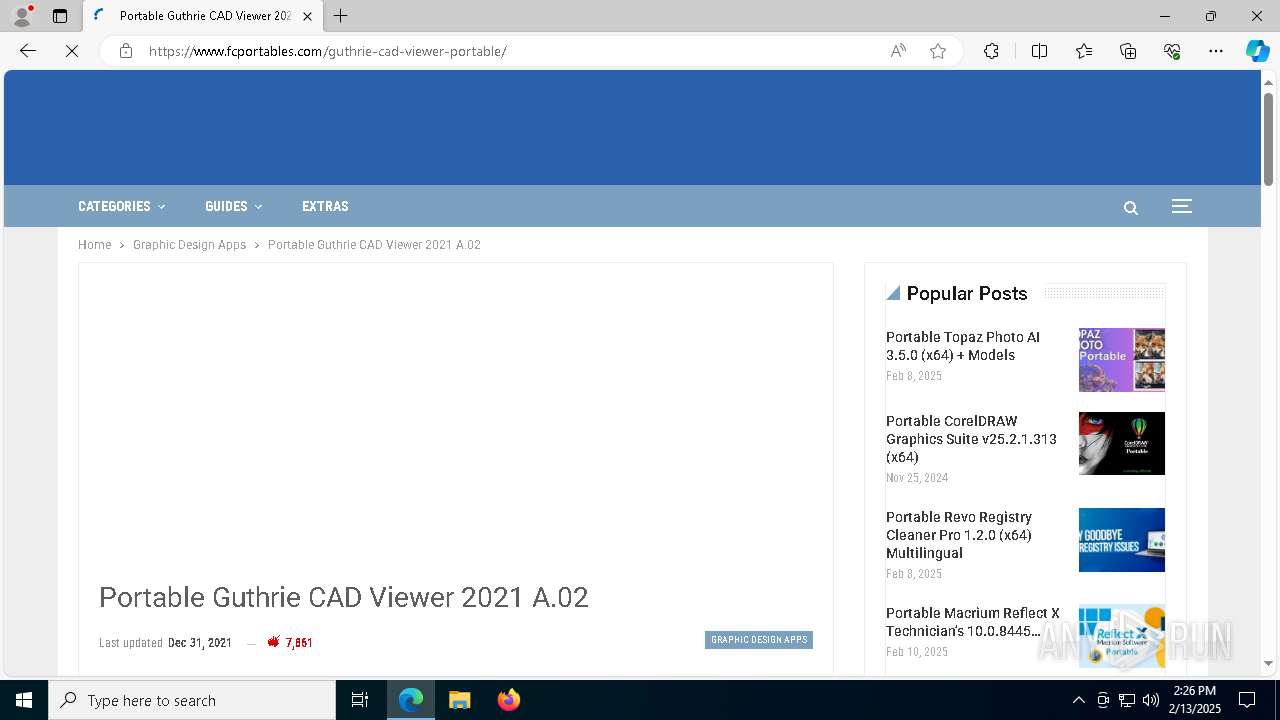The height and width of the screenshot is (720, 1280).
Task: Open Graphic Design Apps breadcrumb
Action: (x=189, y=245)
